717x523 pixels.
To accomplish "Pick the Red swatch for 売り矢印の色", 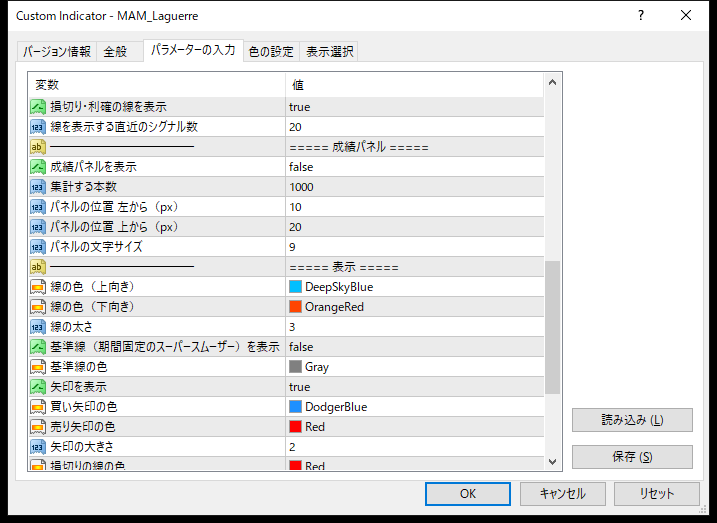I will tap(295, 427).
